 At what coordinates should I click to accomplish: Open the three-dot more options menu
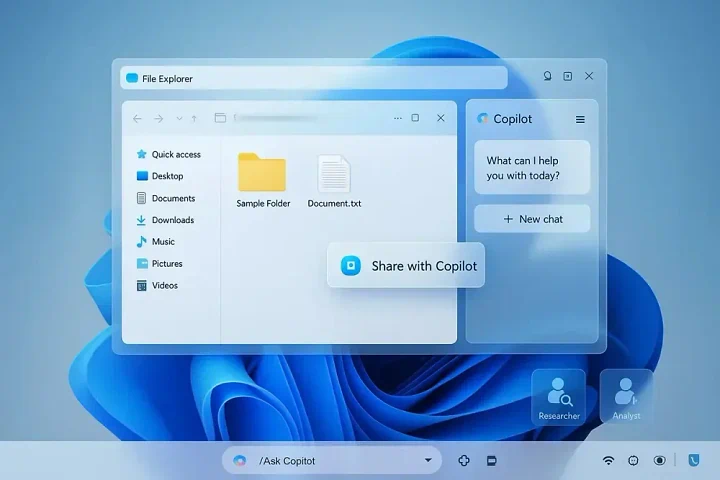(398, 119)
